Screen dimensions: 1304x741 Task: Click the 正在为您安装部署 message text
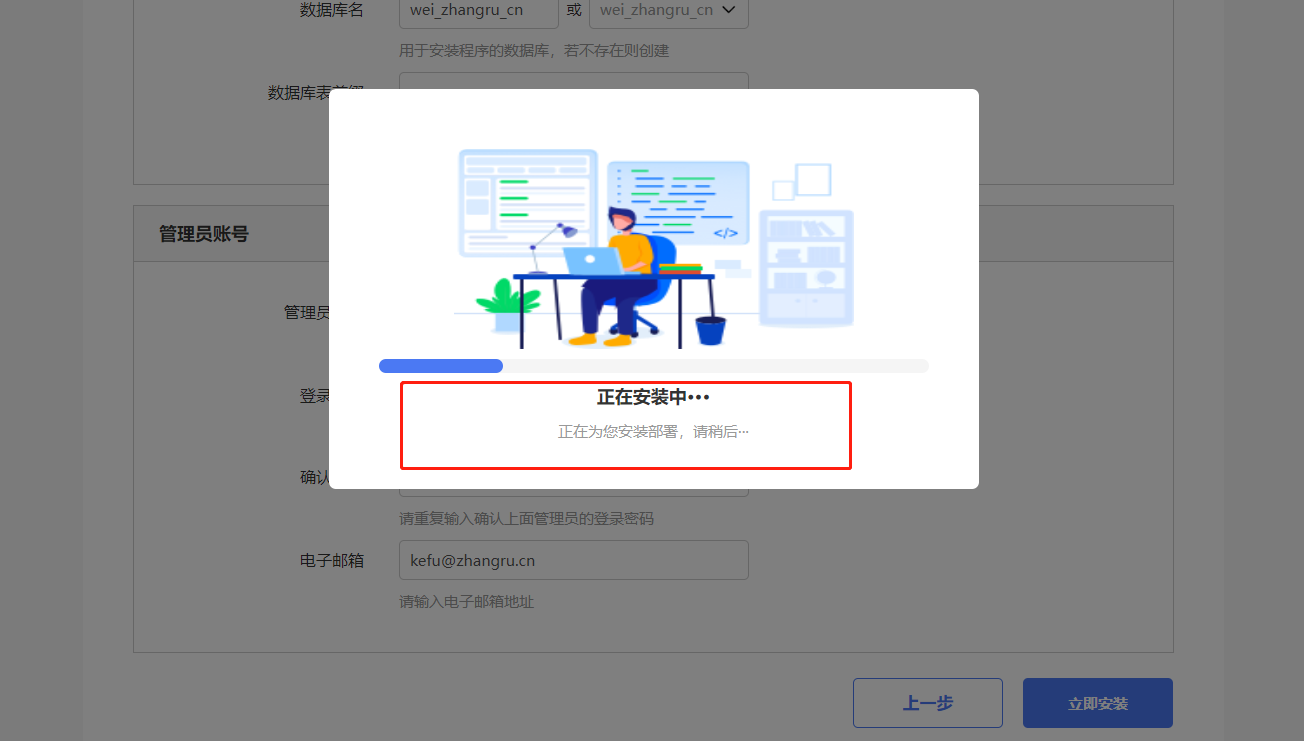(653, 432)
